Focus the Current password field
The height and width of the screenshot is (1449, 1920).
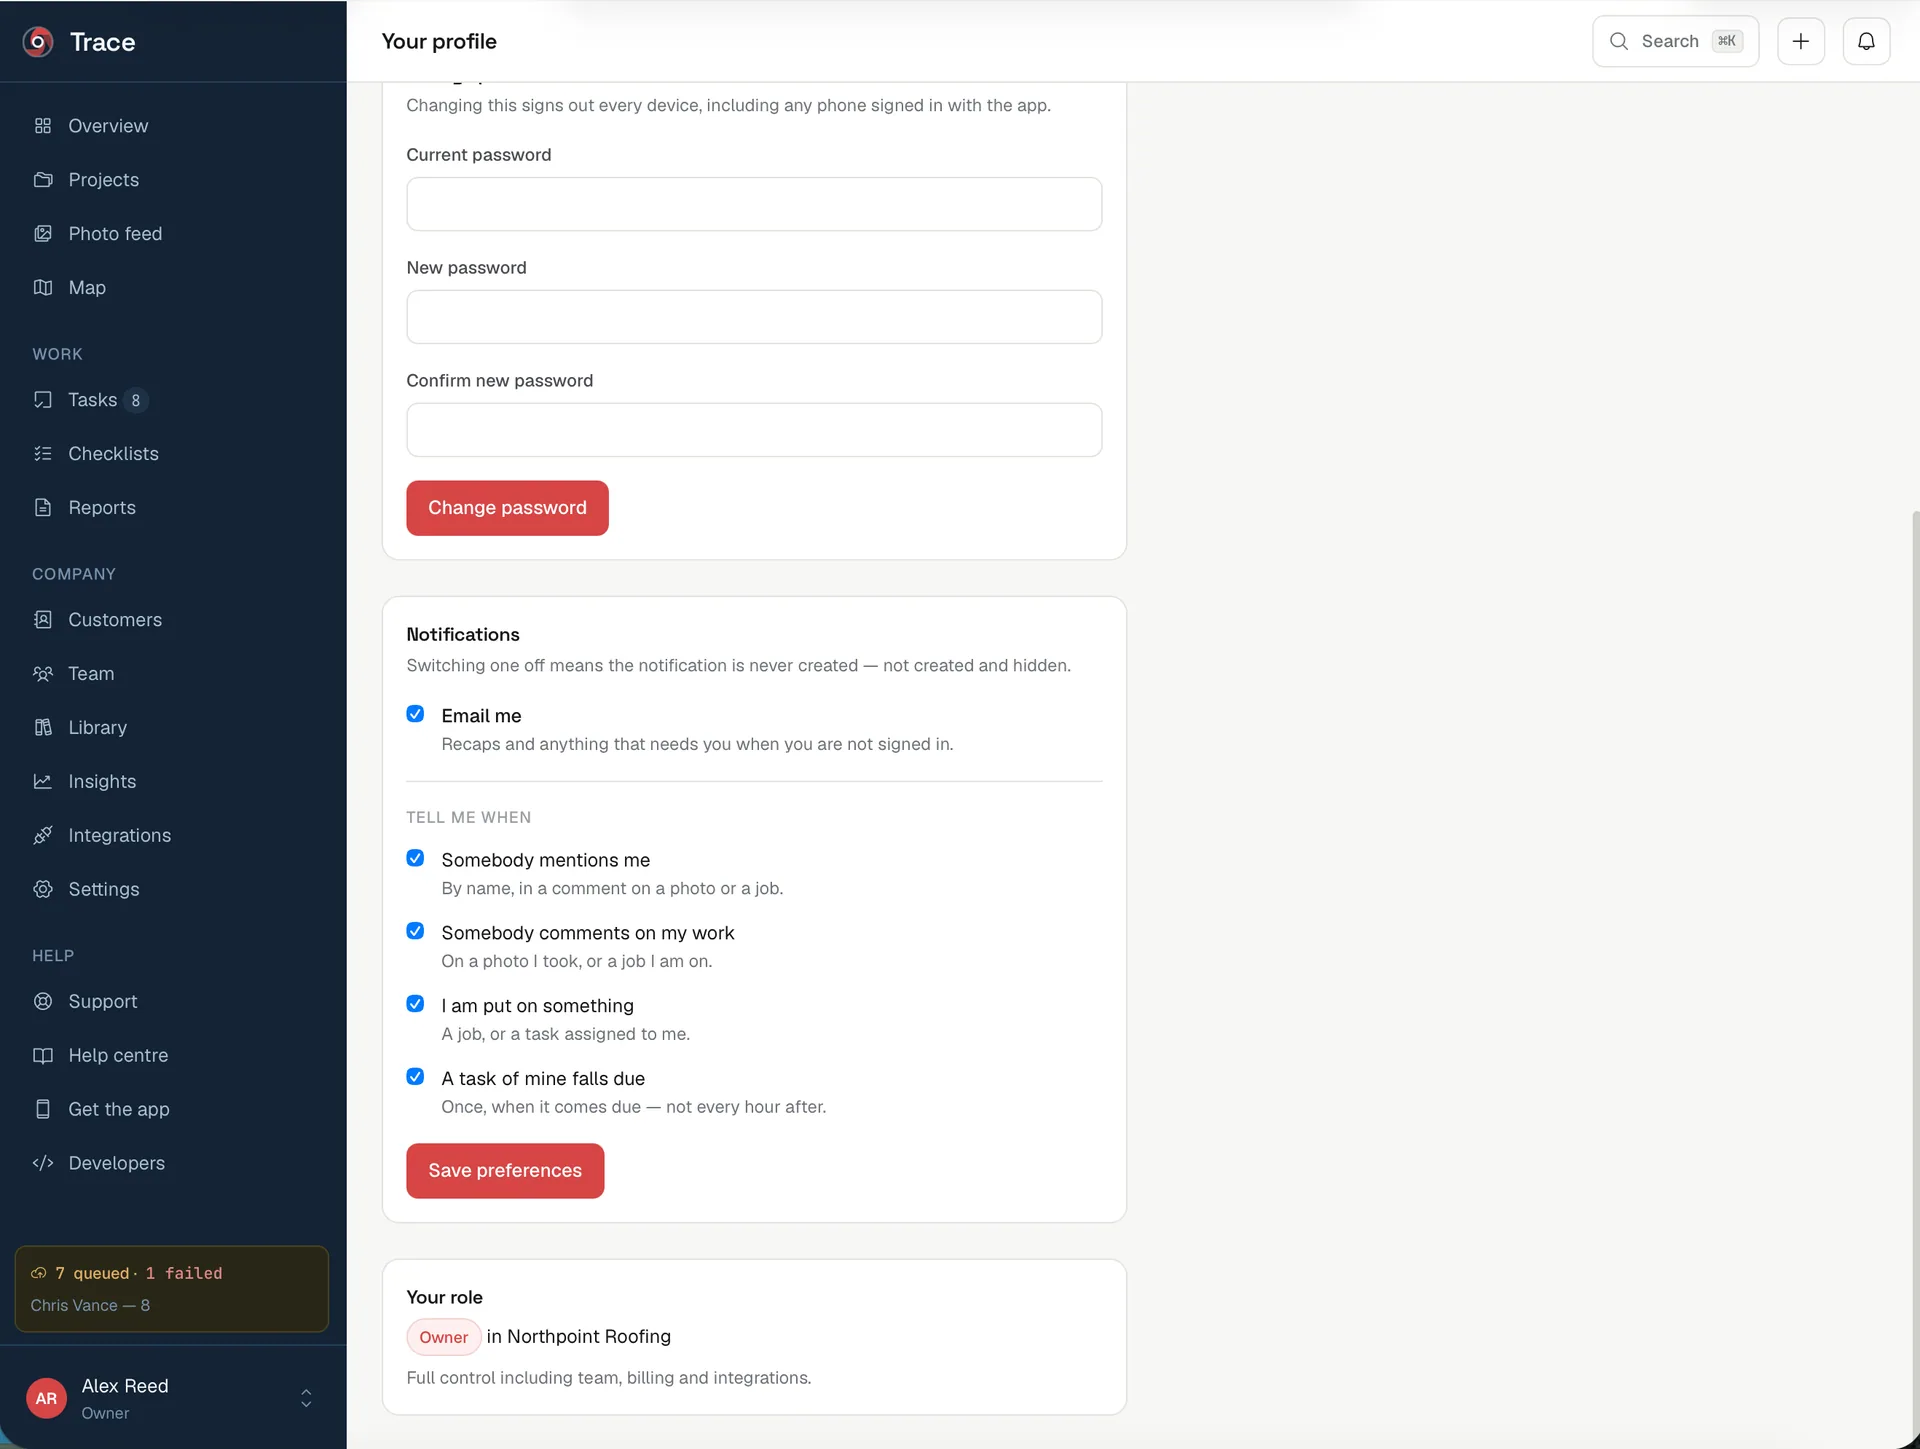[754, 204]
